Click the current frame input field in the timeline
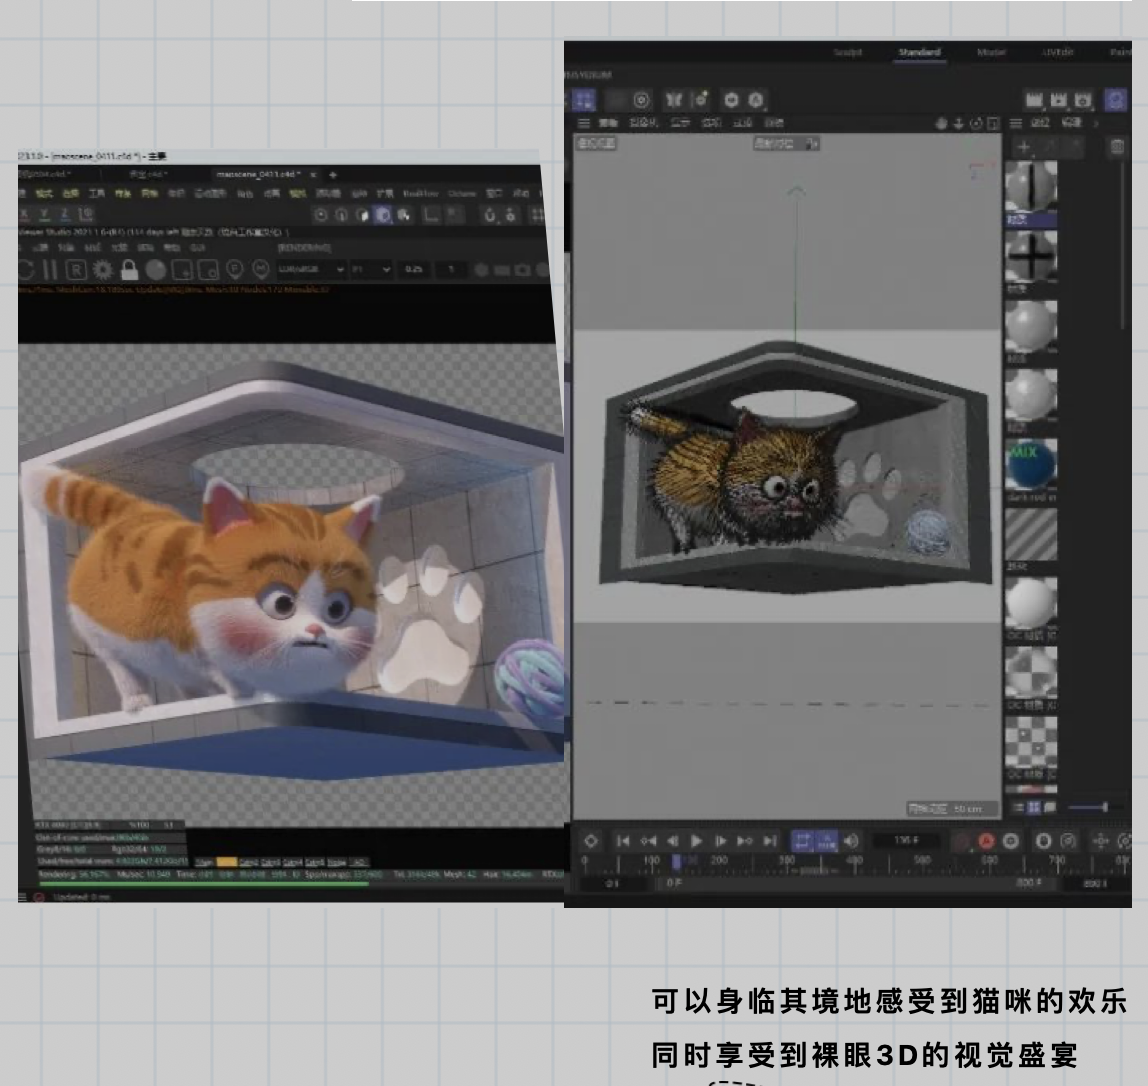 906,840
